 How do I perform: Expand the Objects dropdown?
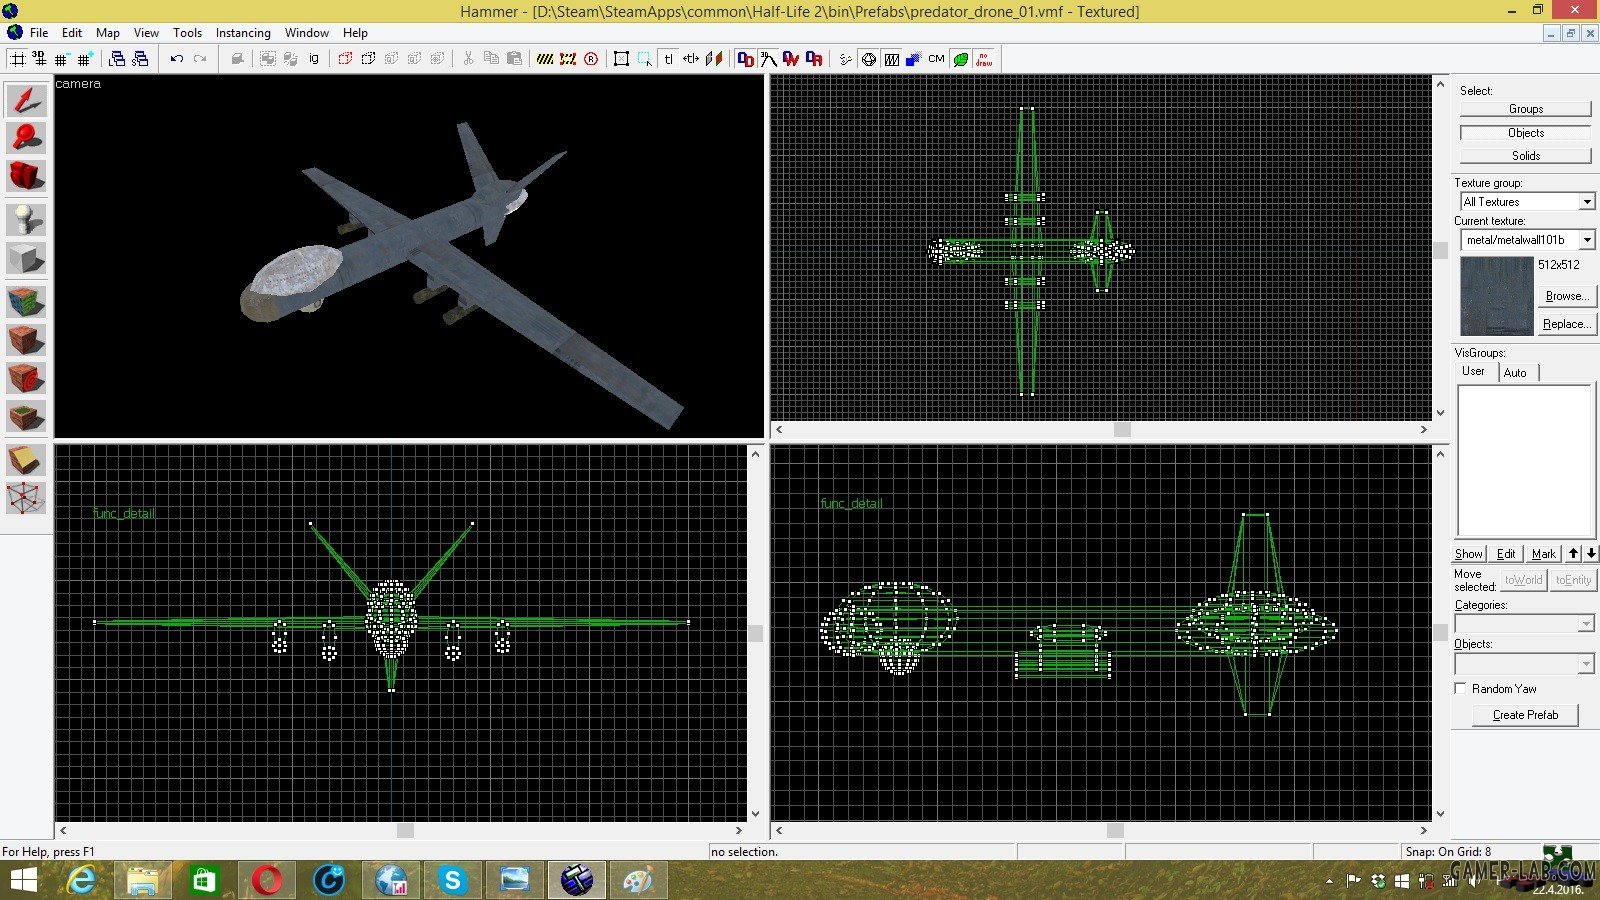[x=1586, y=663]
